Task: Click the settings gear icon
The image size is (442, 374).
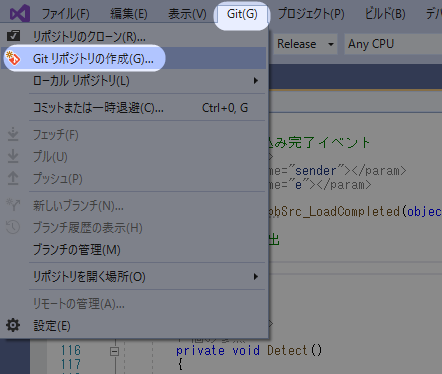Action: 13,325
